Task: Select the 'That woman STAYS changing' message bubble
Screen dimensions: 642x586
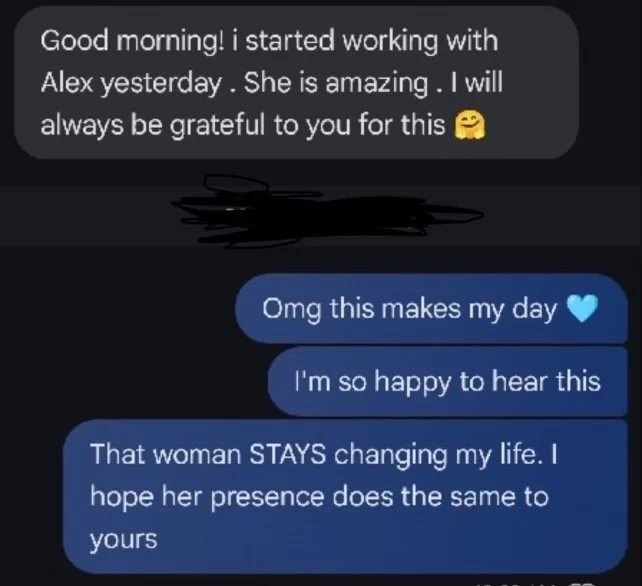Action: point(345,496)
